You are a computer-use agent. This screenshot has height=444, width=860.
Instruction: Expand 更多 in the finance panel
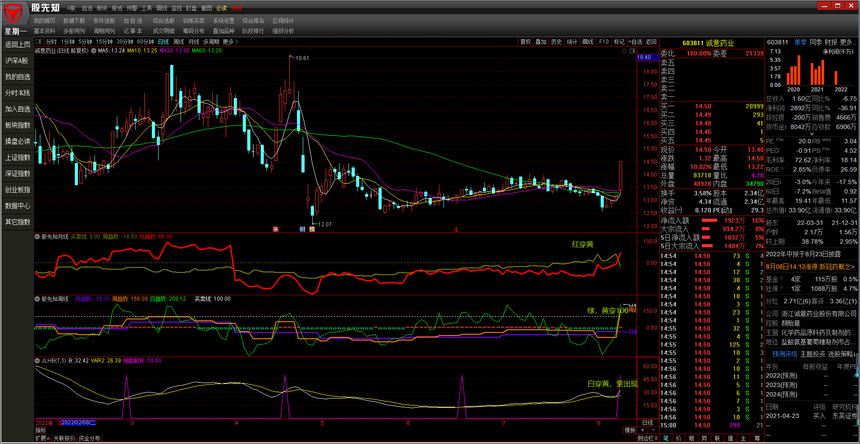tap(847, 42)
